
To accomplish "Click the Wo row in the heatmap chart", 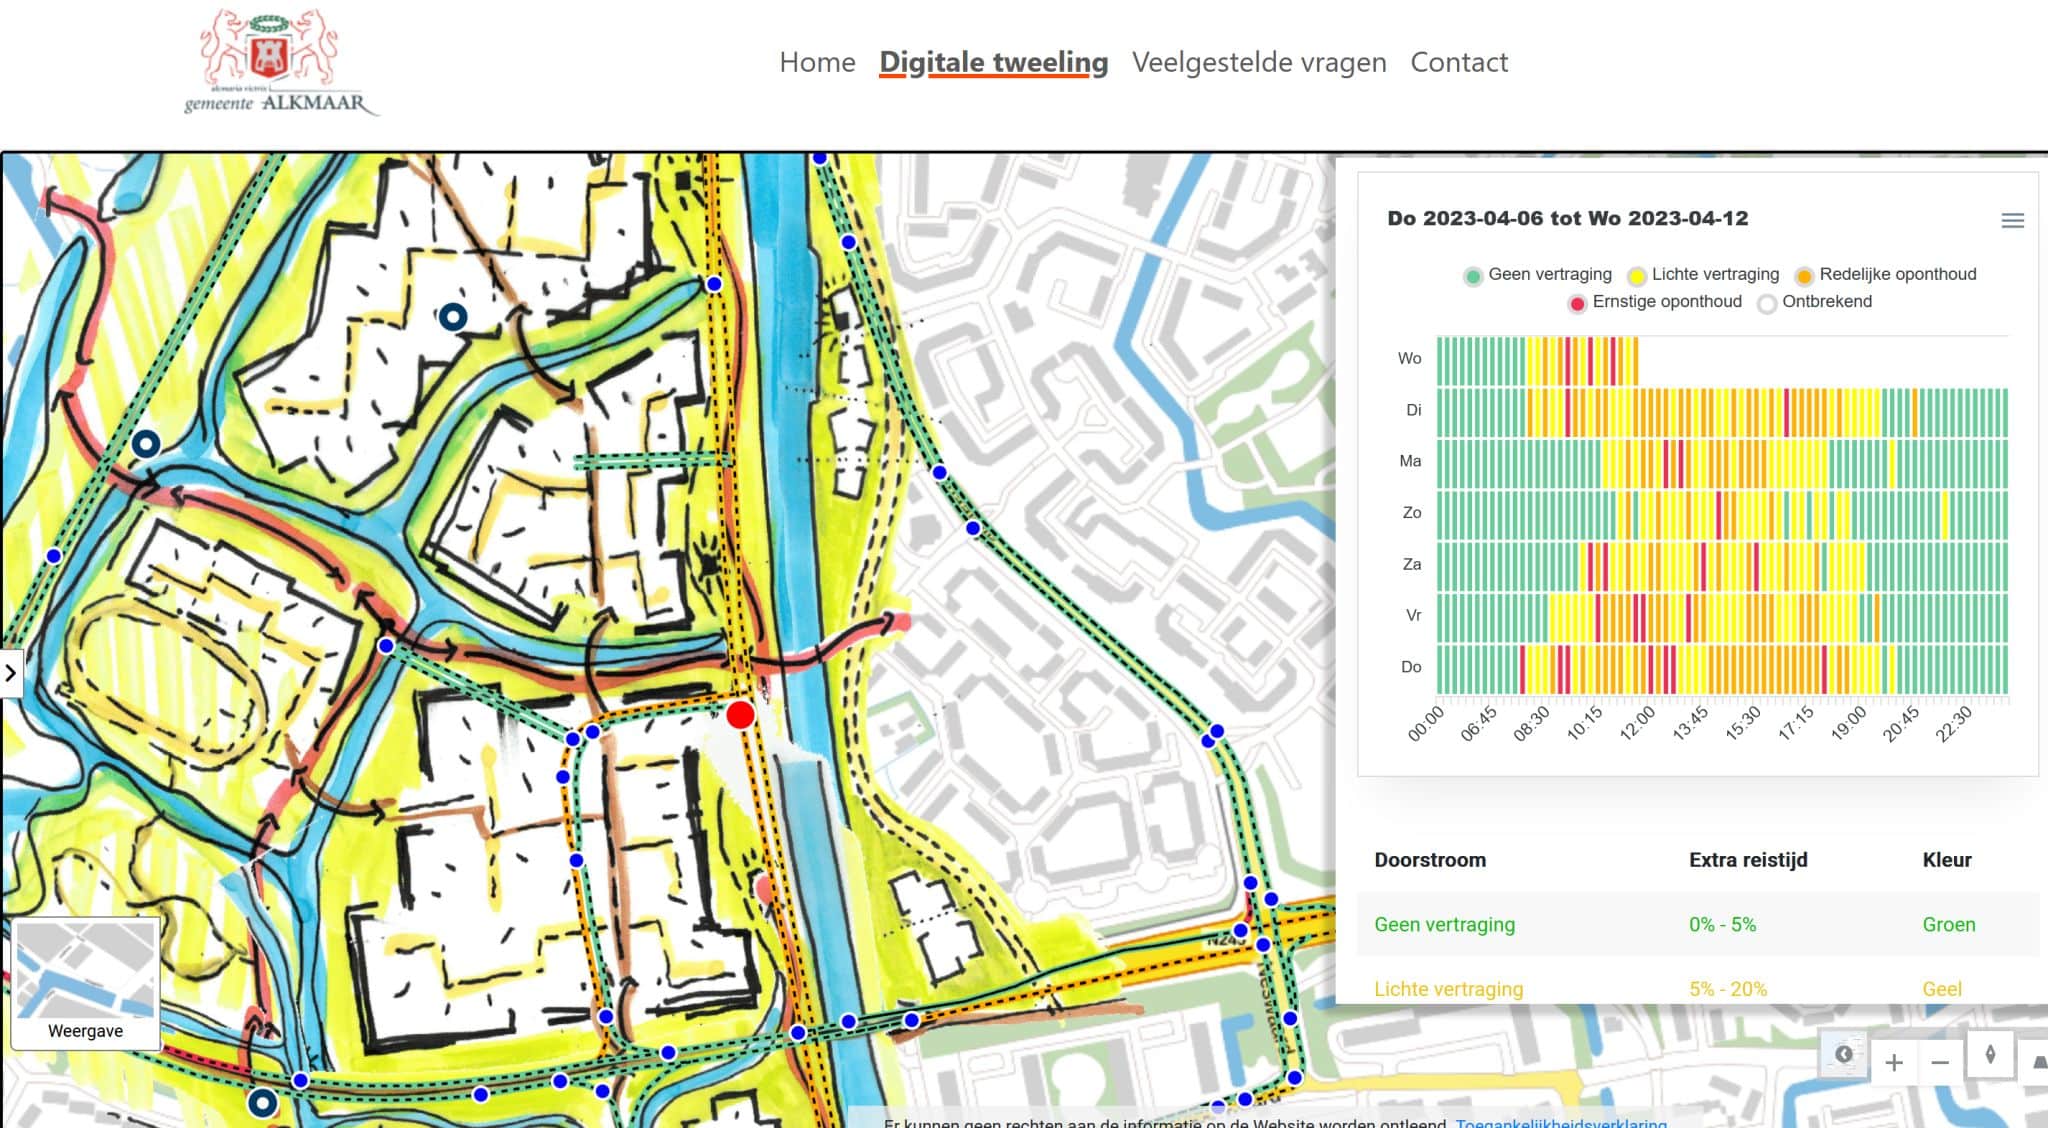I will (x=1537, y=360).
